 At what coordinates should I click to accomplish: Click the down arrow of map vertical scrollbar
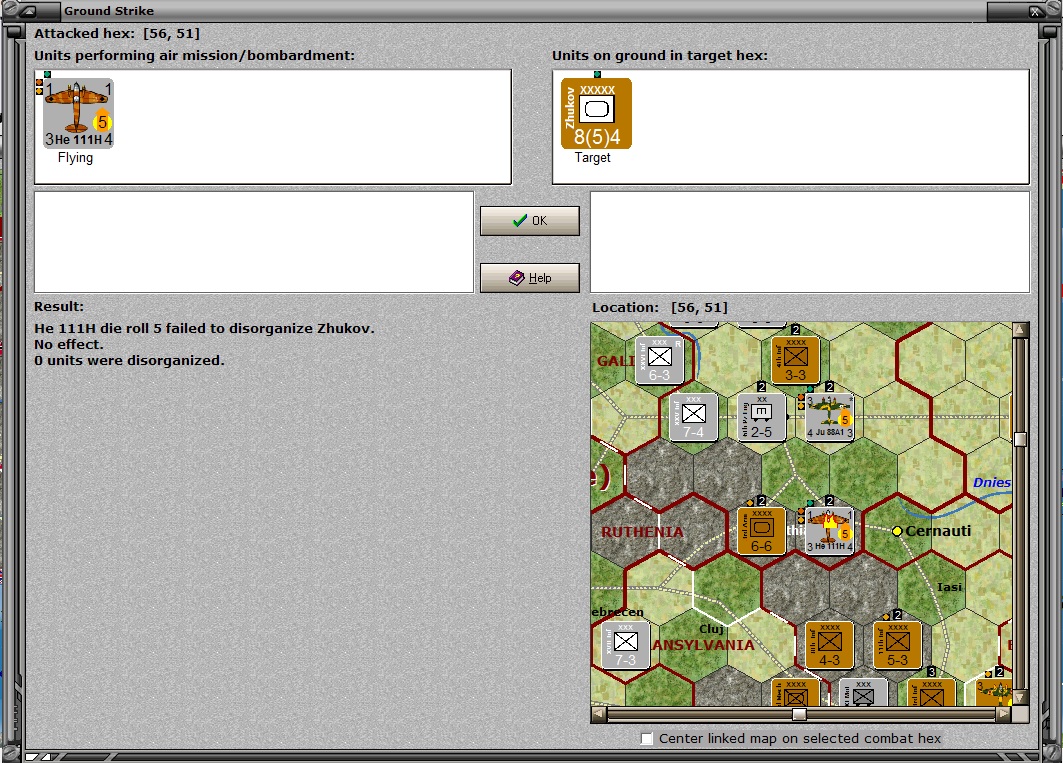[1020, 697]
